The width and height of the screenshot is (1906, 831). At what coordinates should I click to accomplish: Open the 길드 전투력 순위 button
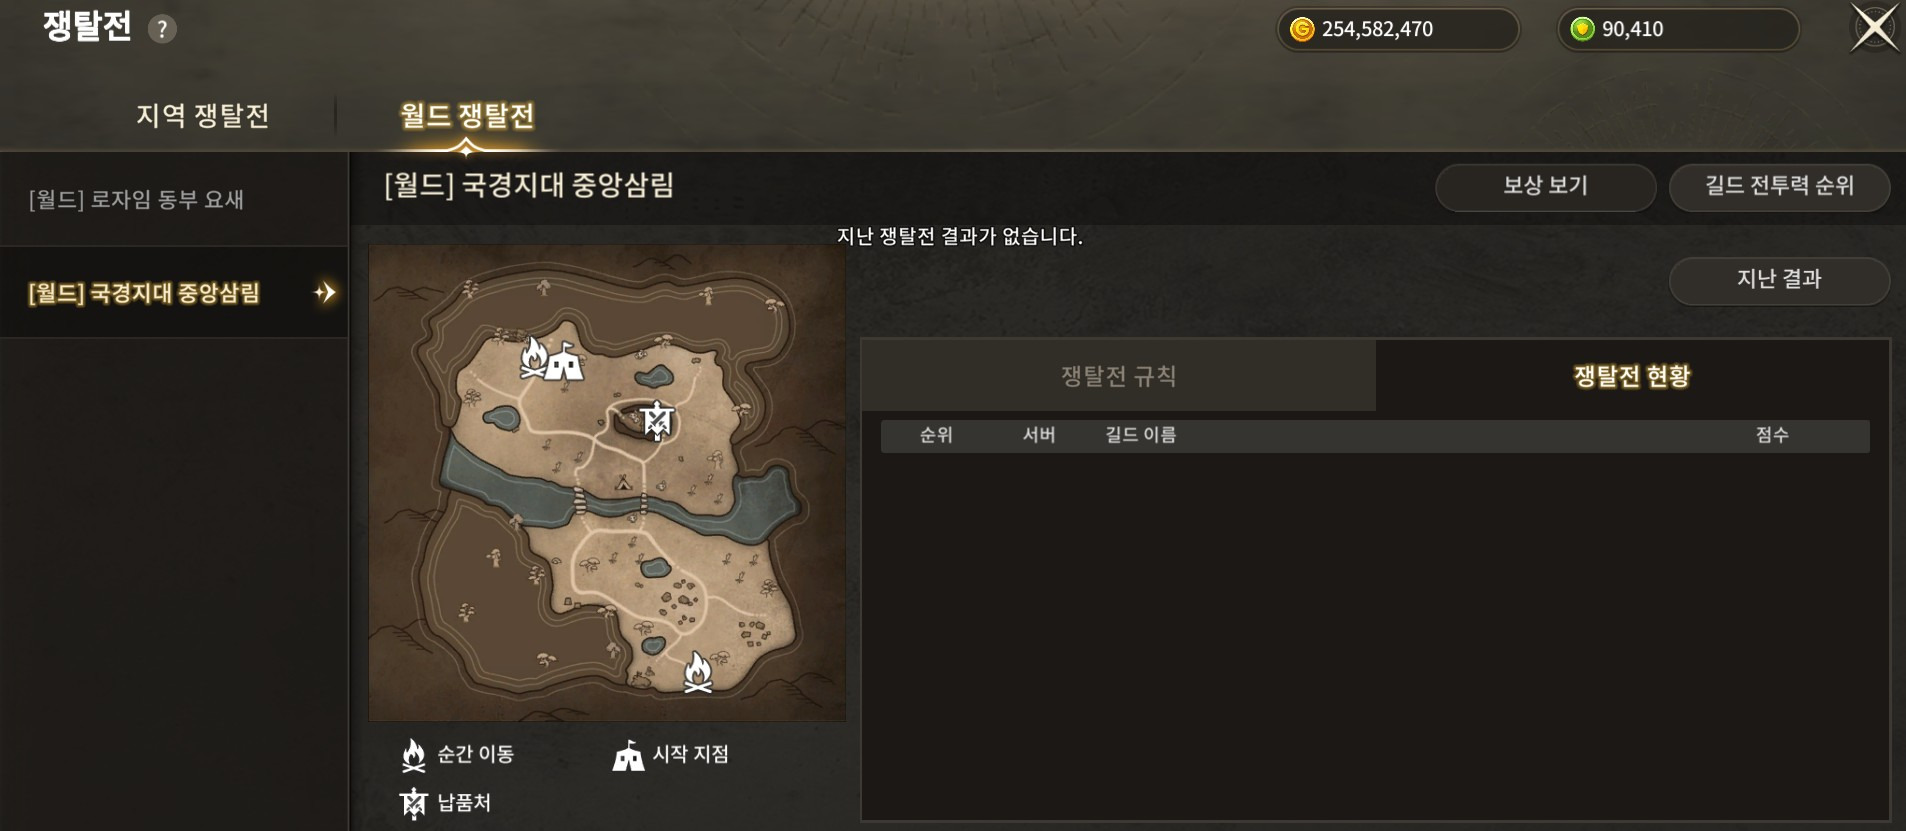click(x=1779, y=187)
